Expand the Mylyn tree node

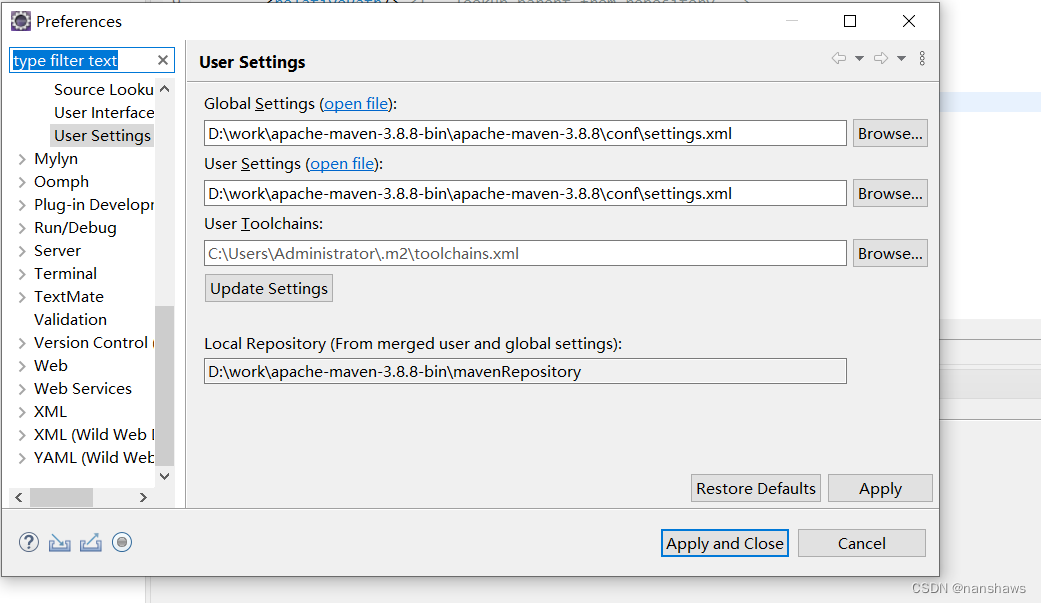coord(22,159)
